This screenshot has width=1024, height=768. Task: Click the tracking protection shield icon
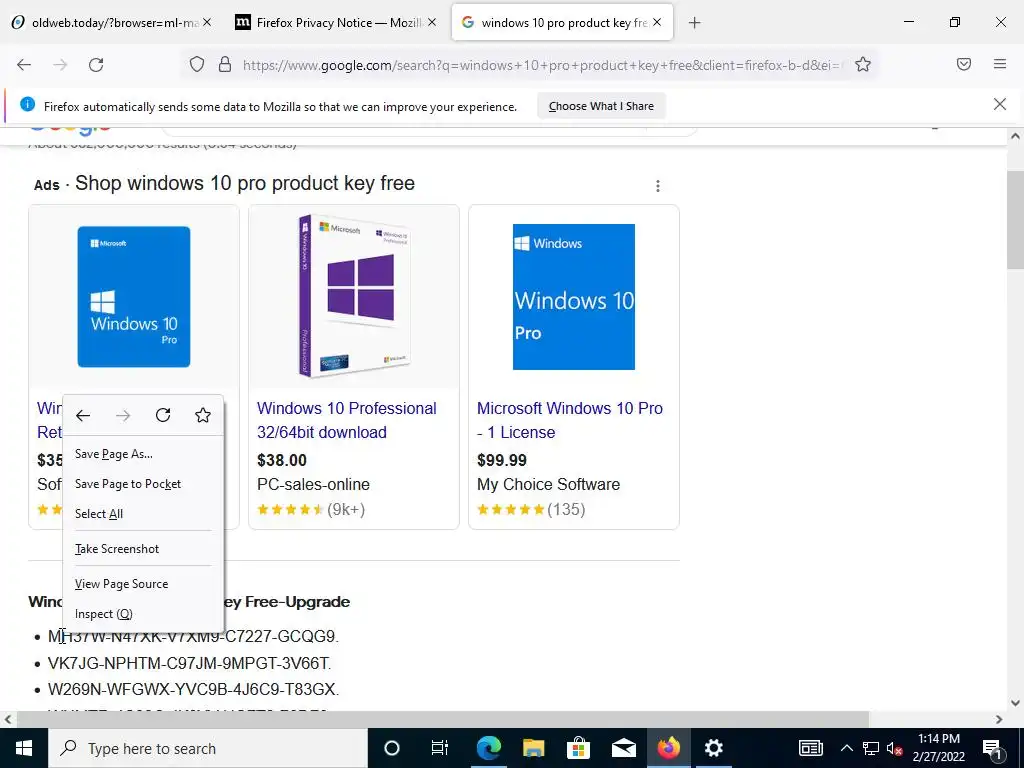(197, 64)
